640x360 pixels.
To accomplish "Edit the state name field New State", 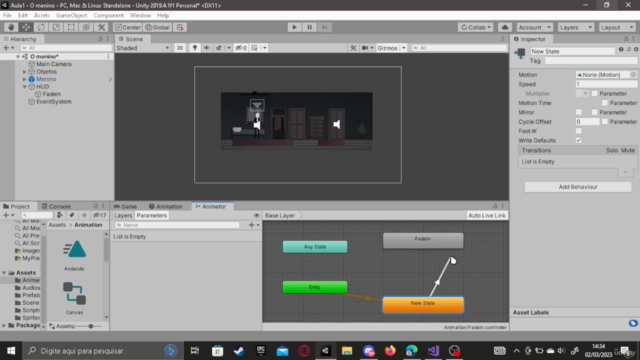I will 572,51.
